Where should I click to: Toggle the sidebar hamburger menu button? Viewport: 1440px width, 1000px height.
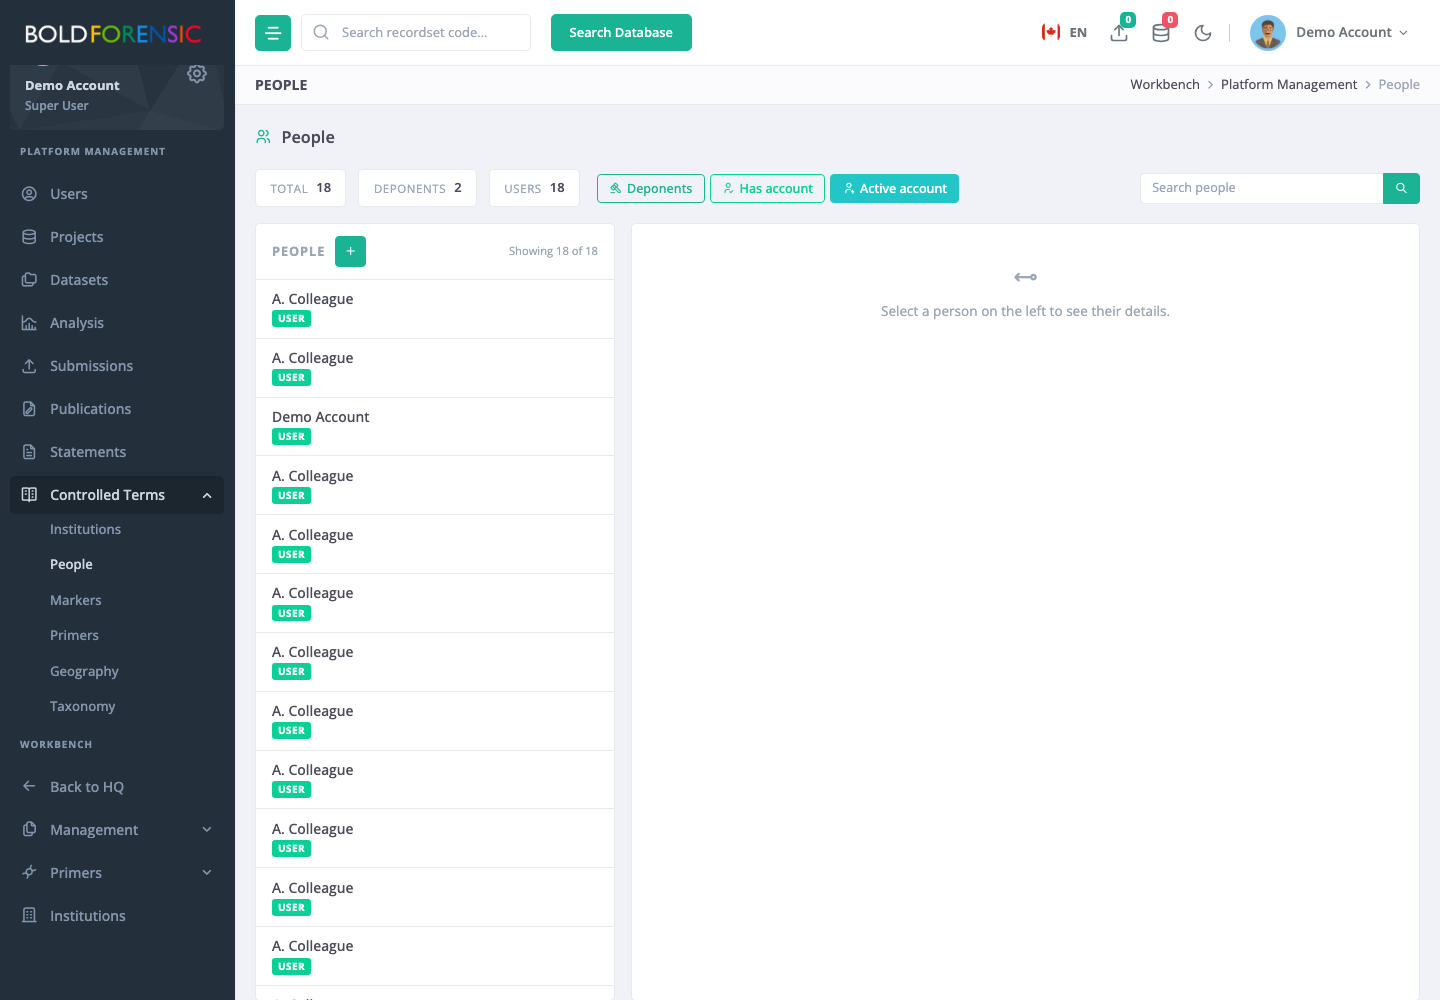click(273, 33)
